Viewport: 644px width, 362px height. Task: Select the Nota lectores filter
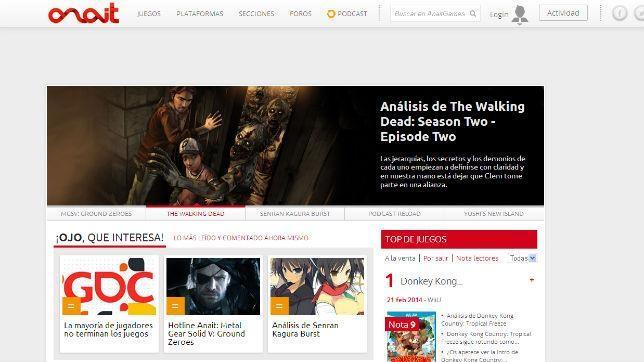(477, 258)
